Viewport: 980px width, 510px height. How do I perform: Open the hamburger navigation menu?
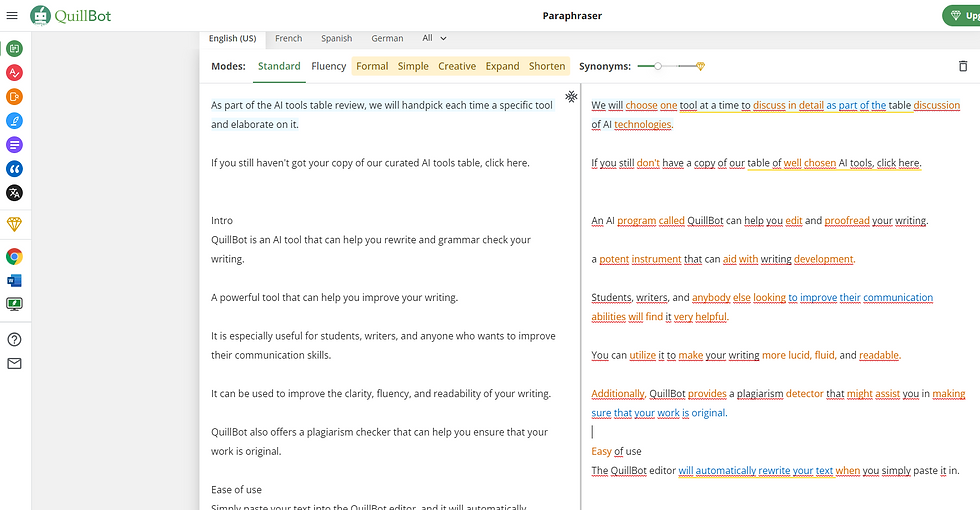(12, 15)
